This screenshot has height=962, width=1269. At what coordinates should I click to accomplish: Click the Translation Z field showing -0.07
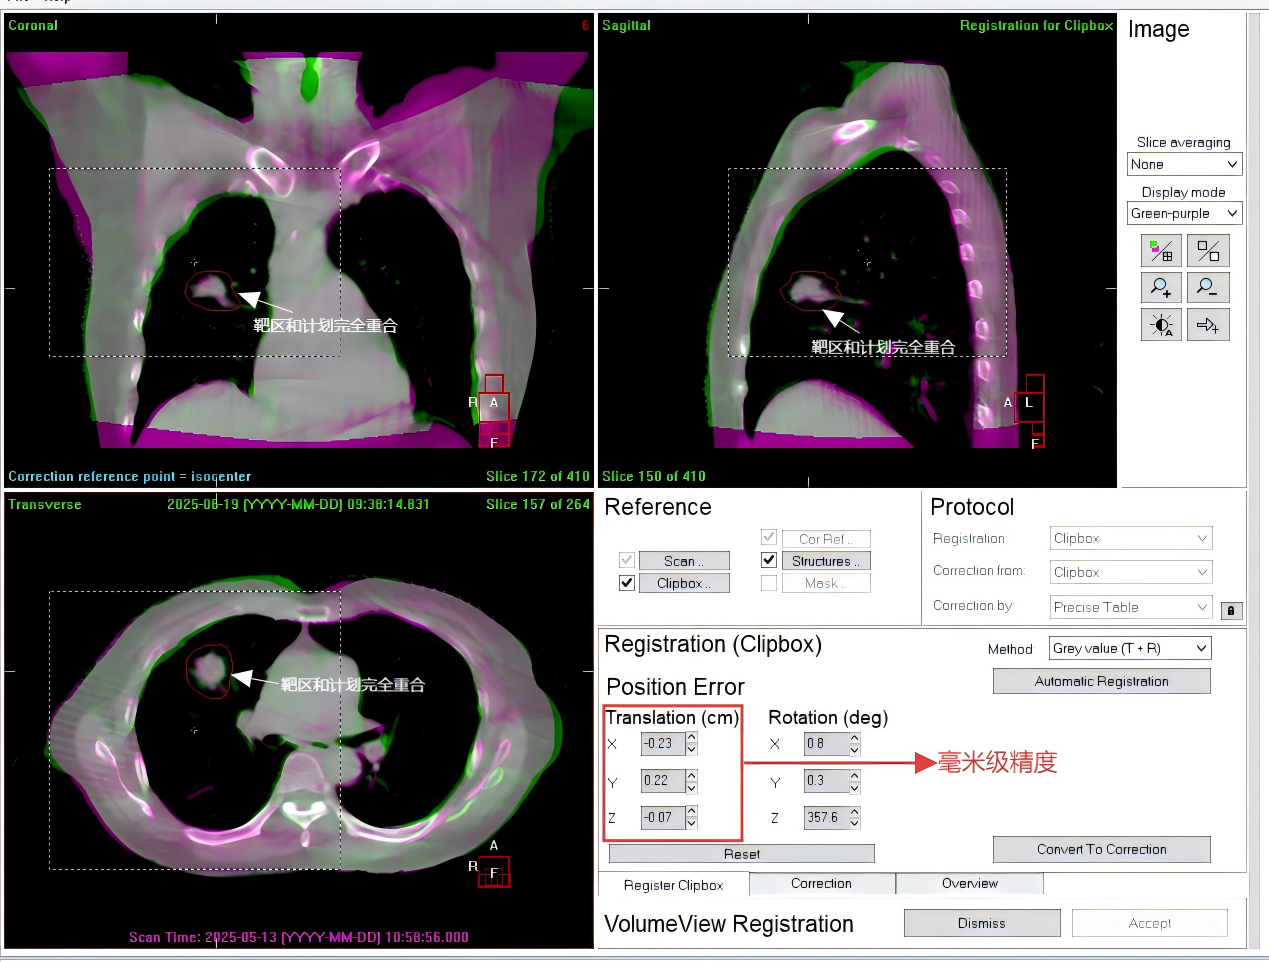coord(663,817)
